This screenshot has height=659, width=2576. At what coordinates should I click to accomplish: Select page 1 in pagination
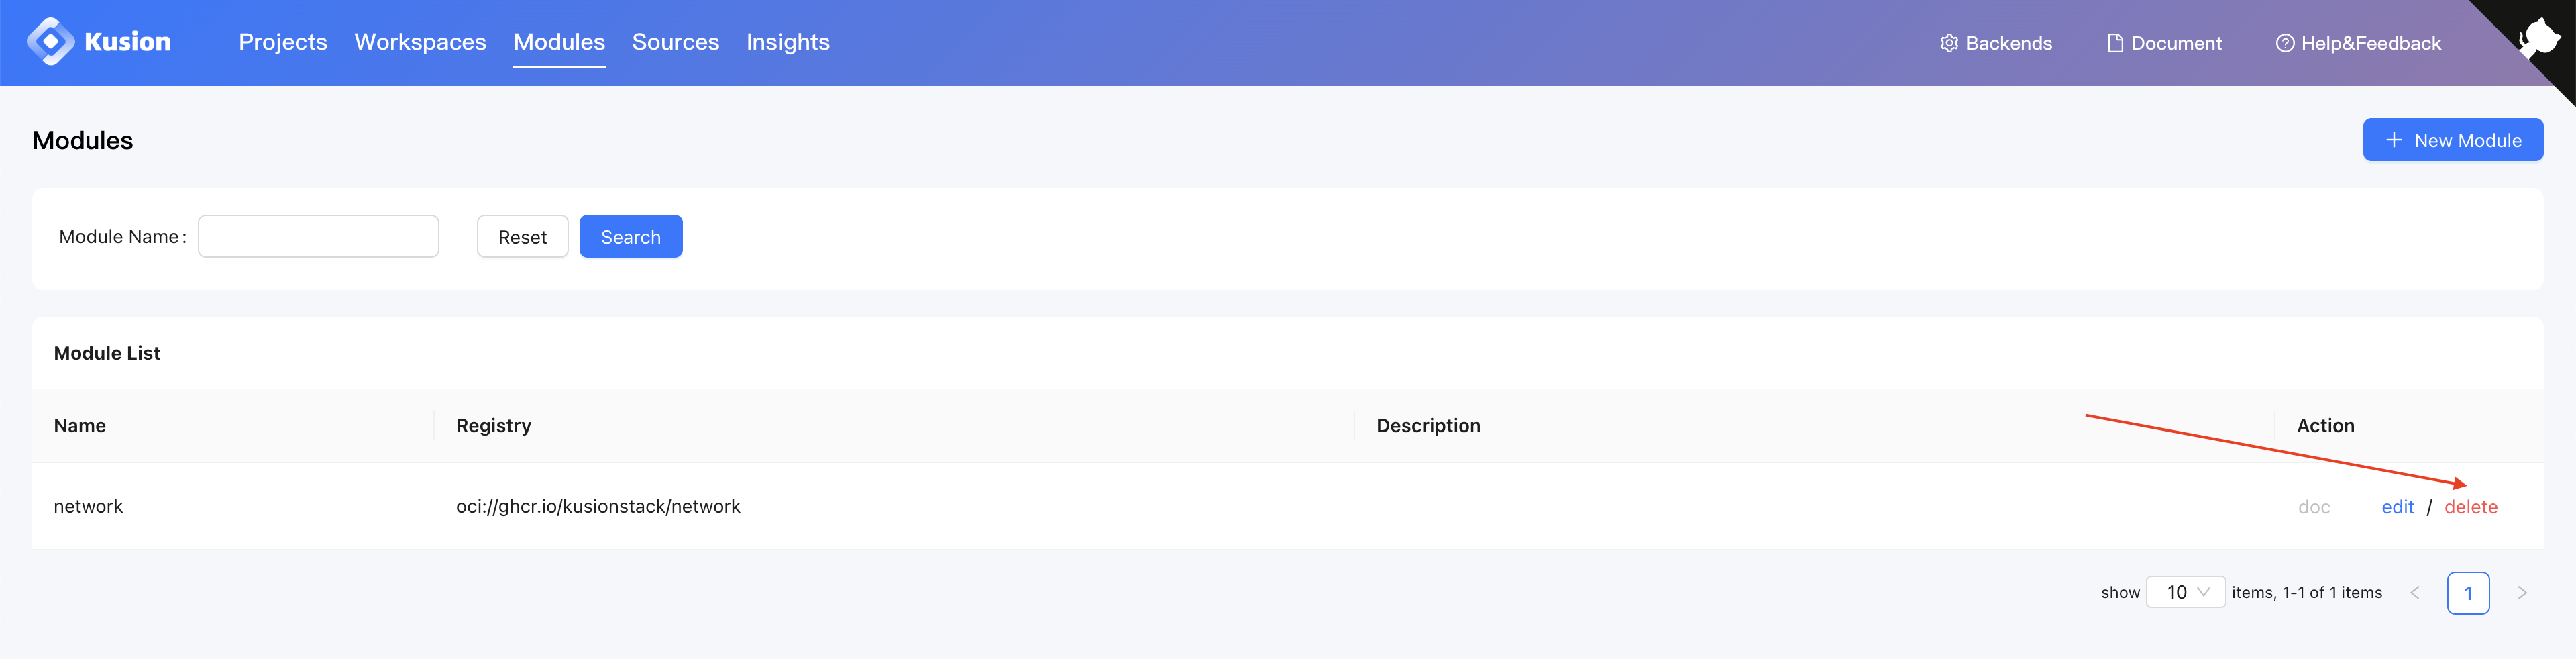click(x=2467, y=593)
